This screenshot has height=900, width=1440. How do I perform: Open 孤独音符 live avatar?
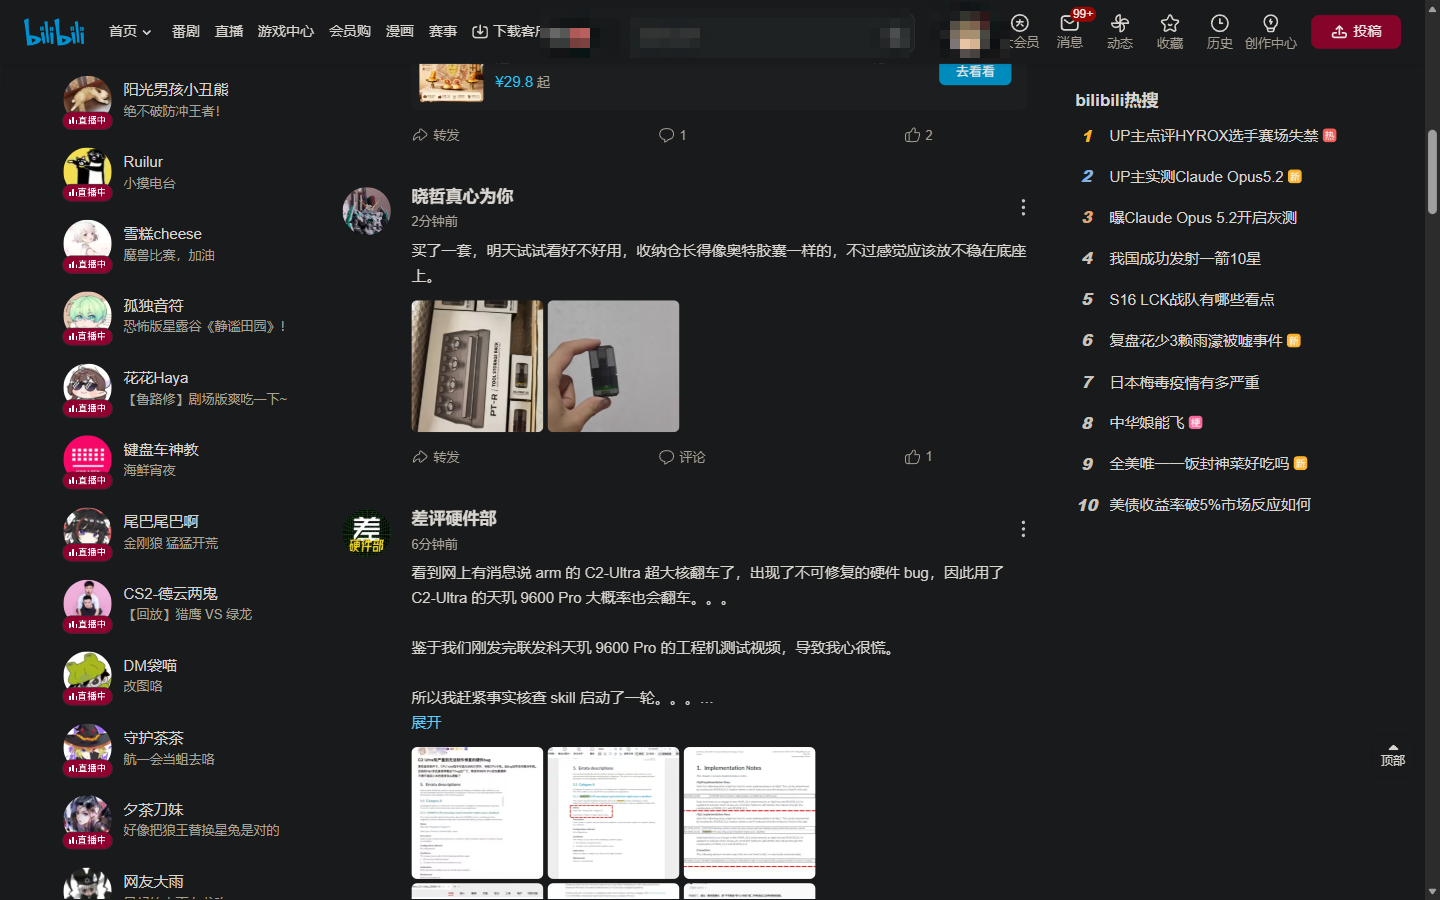click(87, 317)
